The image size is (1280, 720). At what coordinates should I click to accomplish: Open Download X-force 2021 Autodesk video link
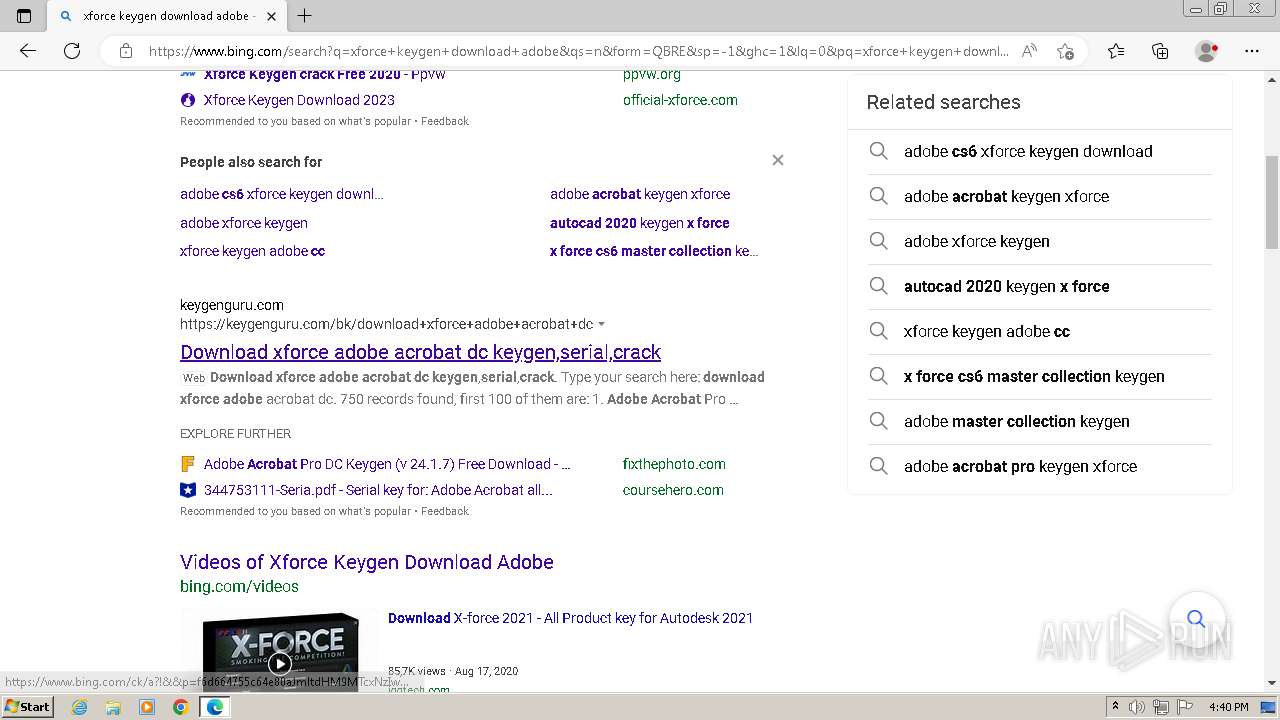pos(570,618)
